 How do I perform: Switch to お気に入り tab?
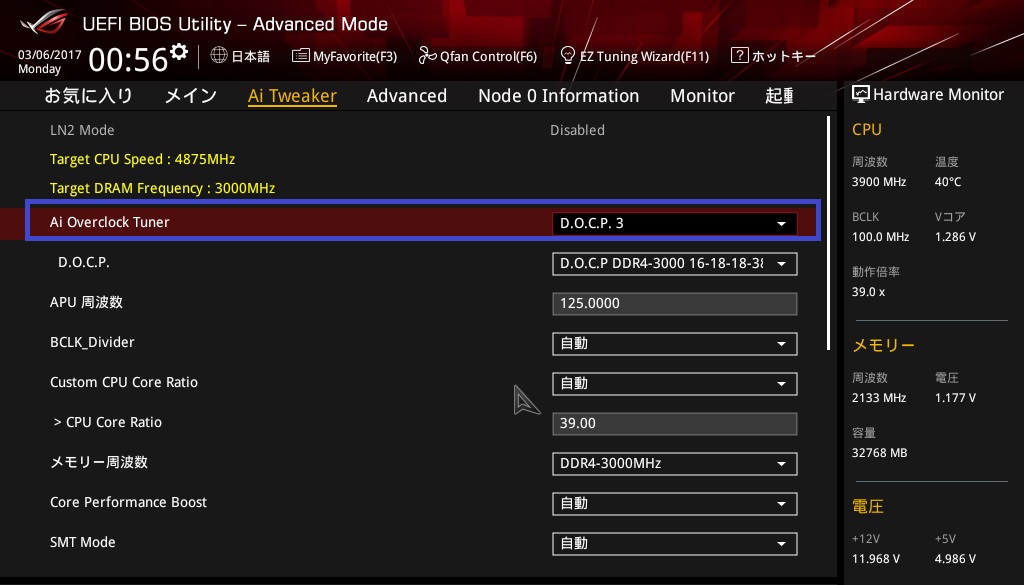[x=89, y=95]
